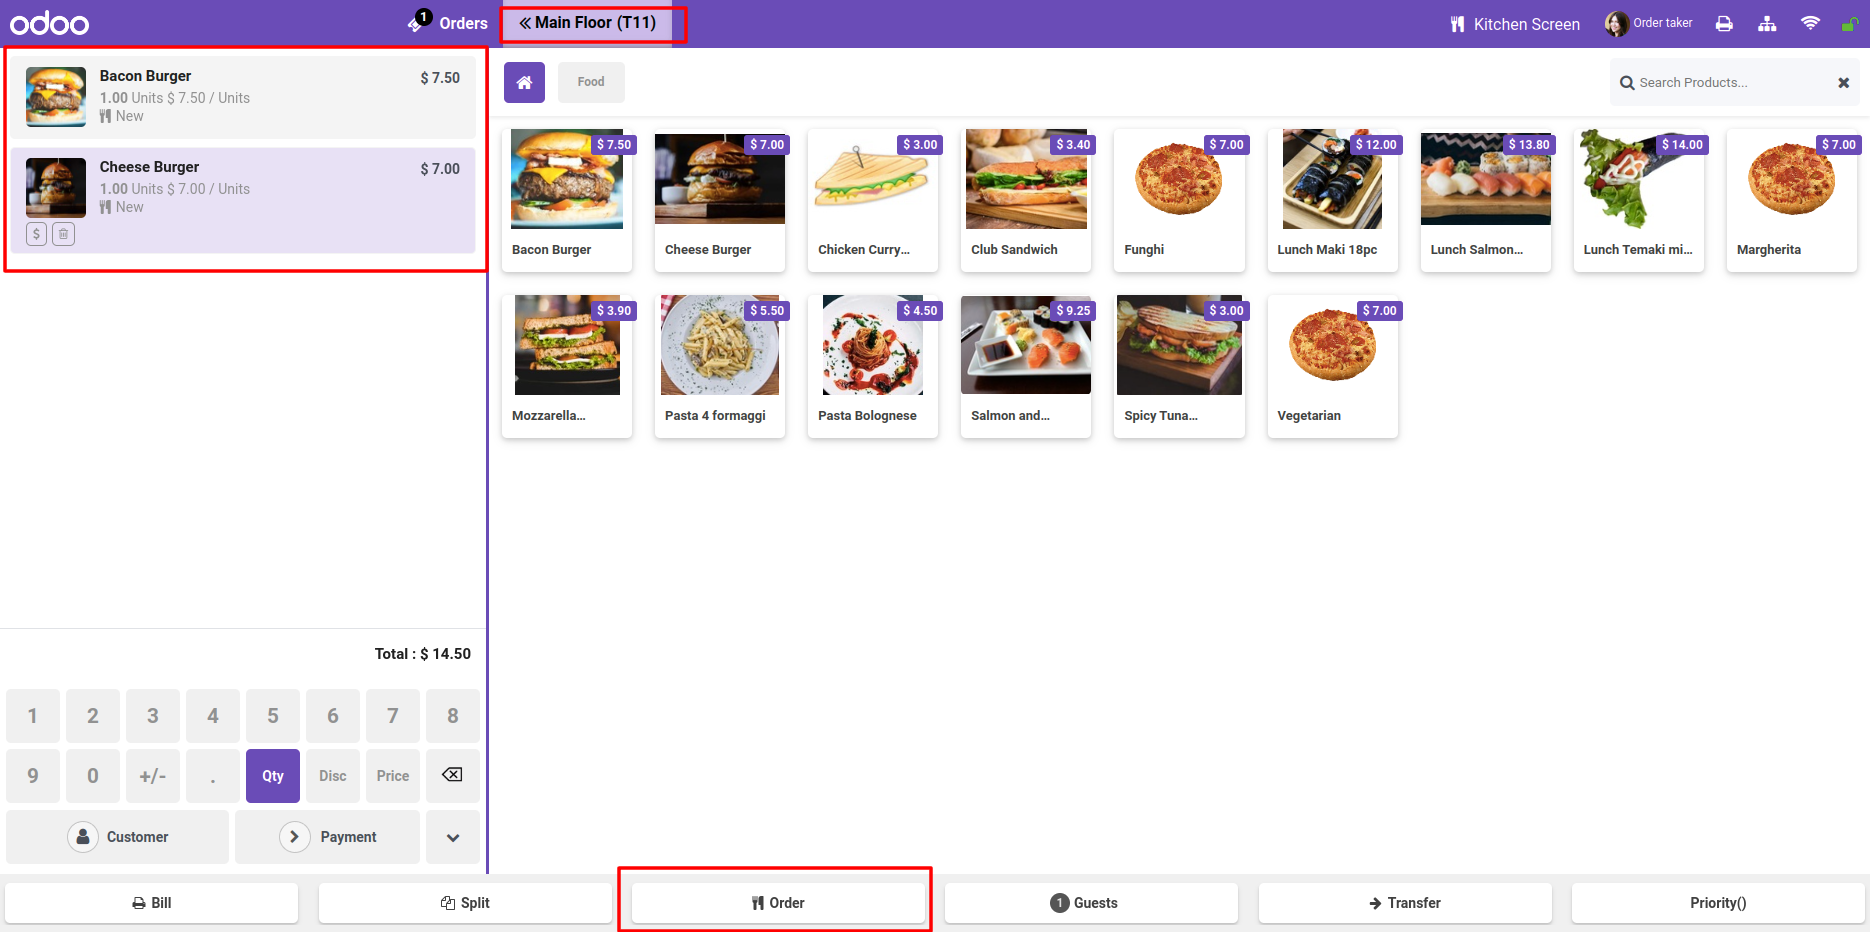1870x932 pixels.
Task: Open the Kitchen Screen link
Action: coord(1515,24)
